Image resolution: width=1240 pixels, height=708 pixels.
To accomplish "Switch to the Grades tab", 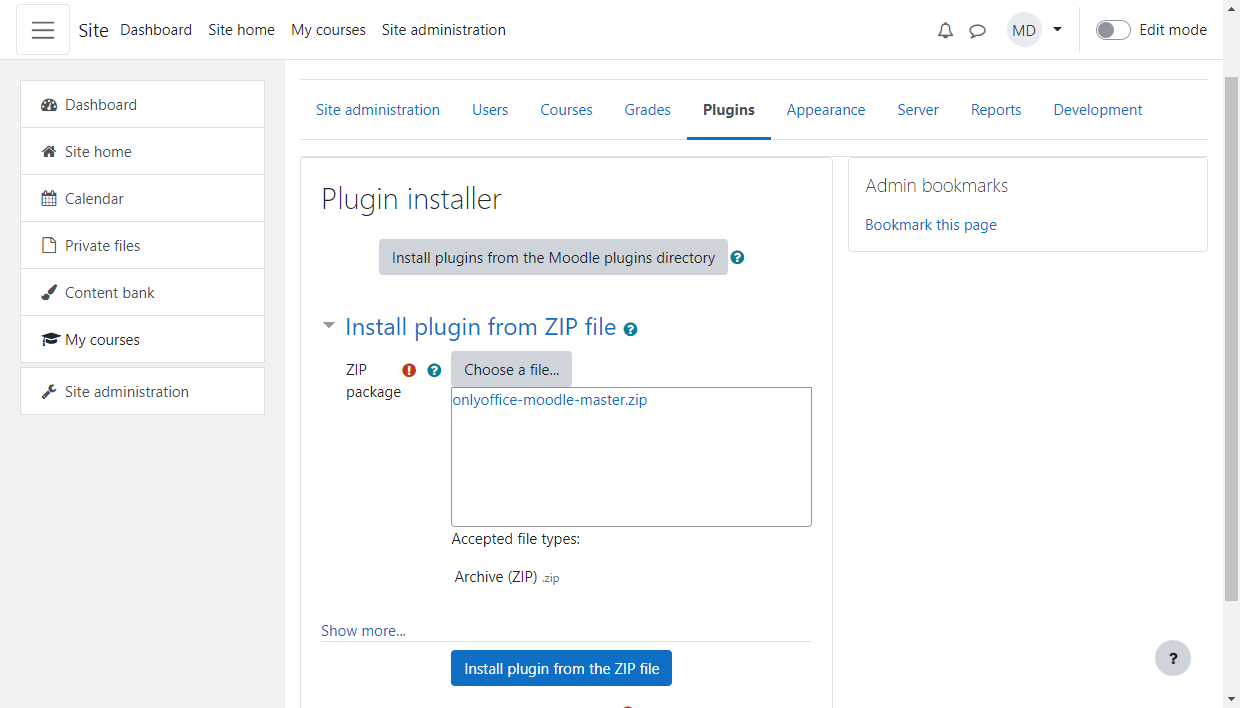I will point(648,110).
